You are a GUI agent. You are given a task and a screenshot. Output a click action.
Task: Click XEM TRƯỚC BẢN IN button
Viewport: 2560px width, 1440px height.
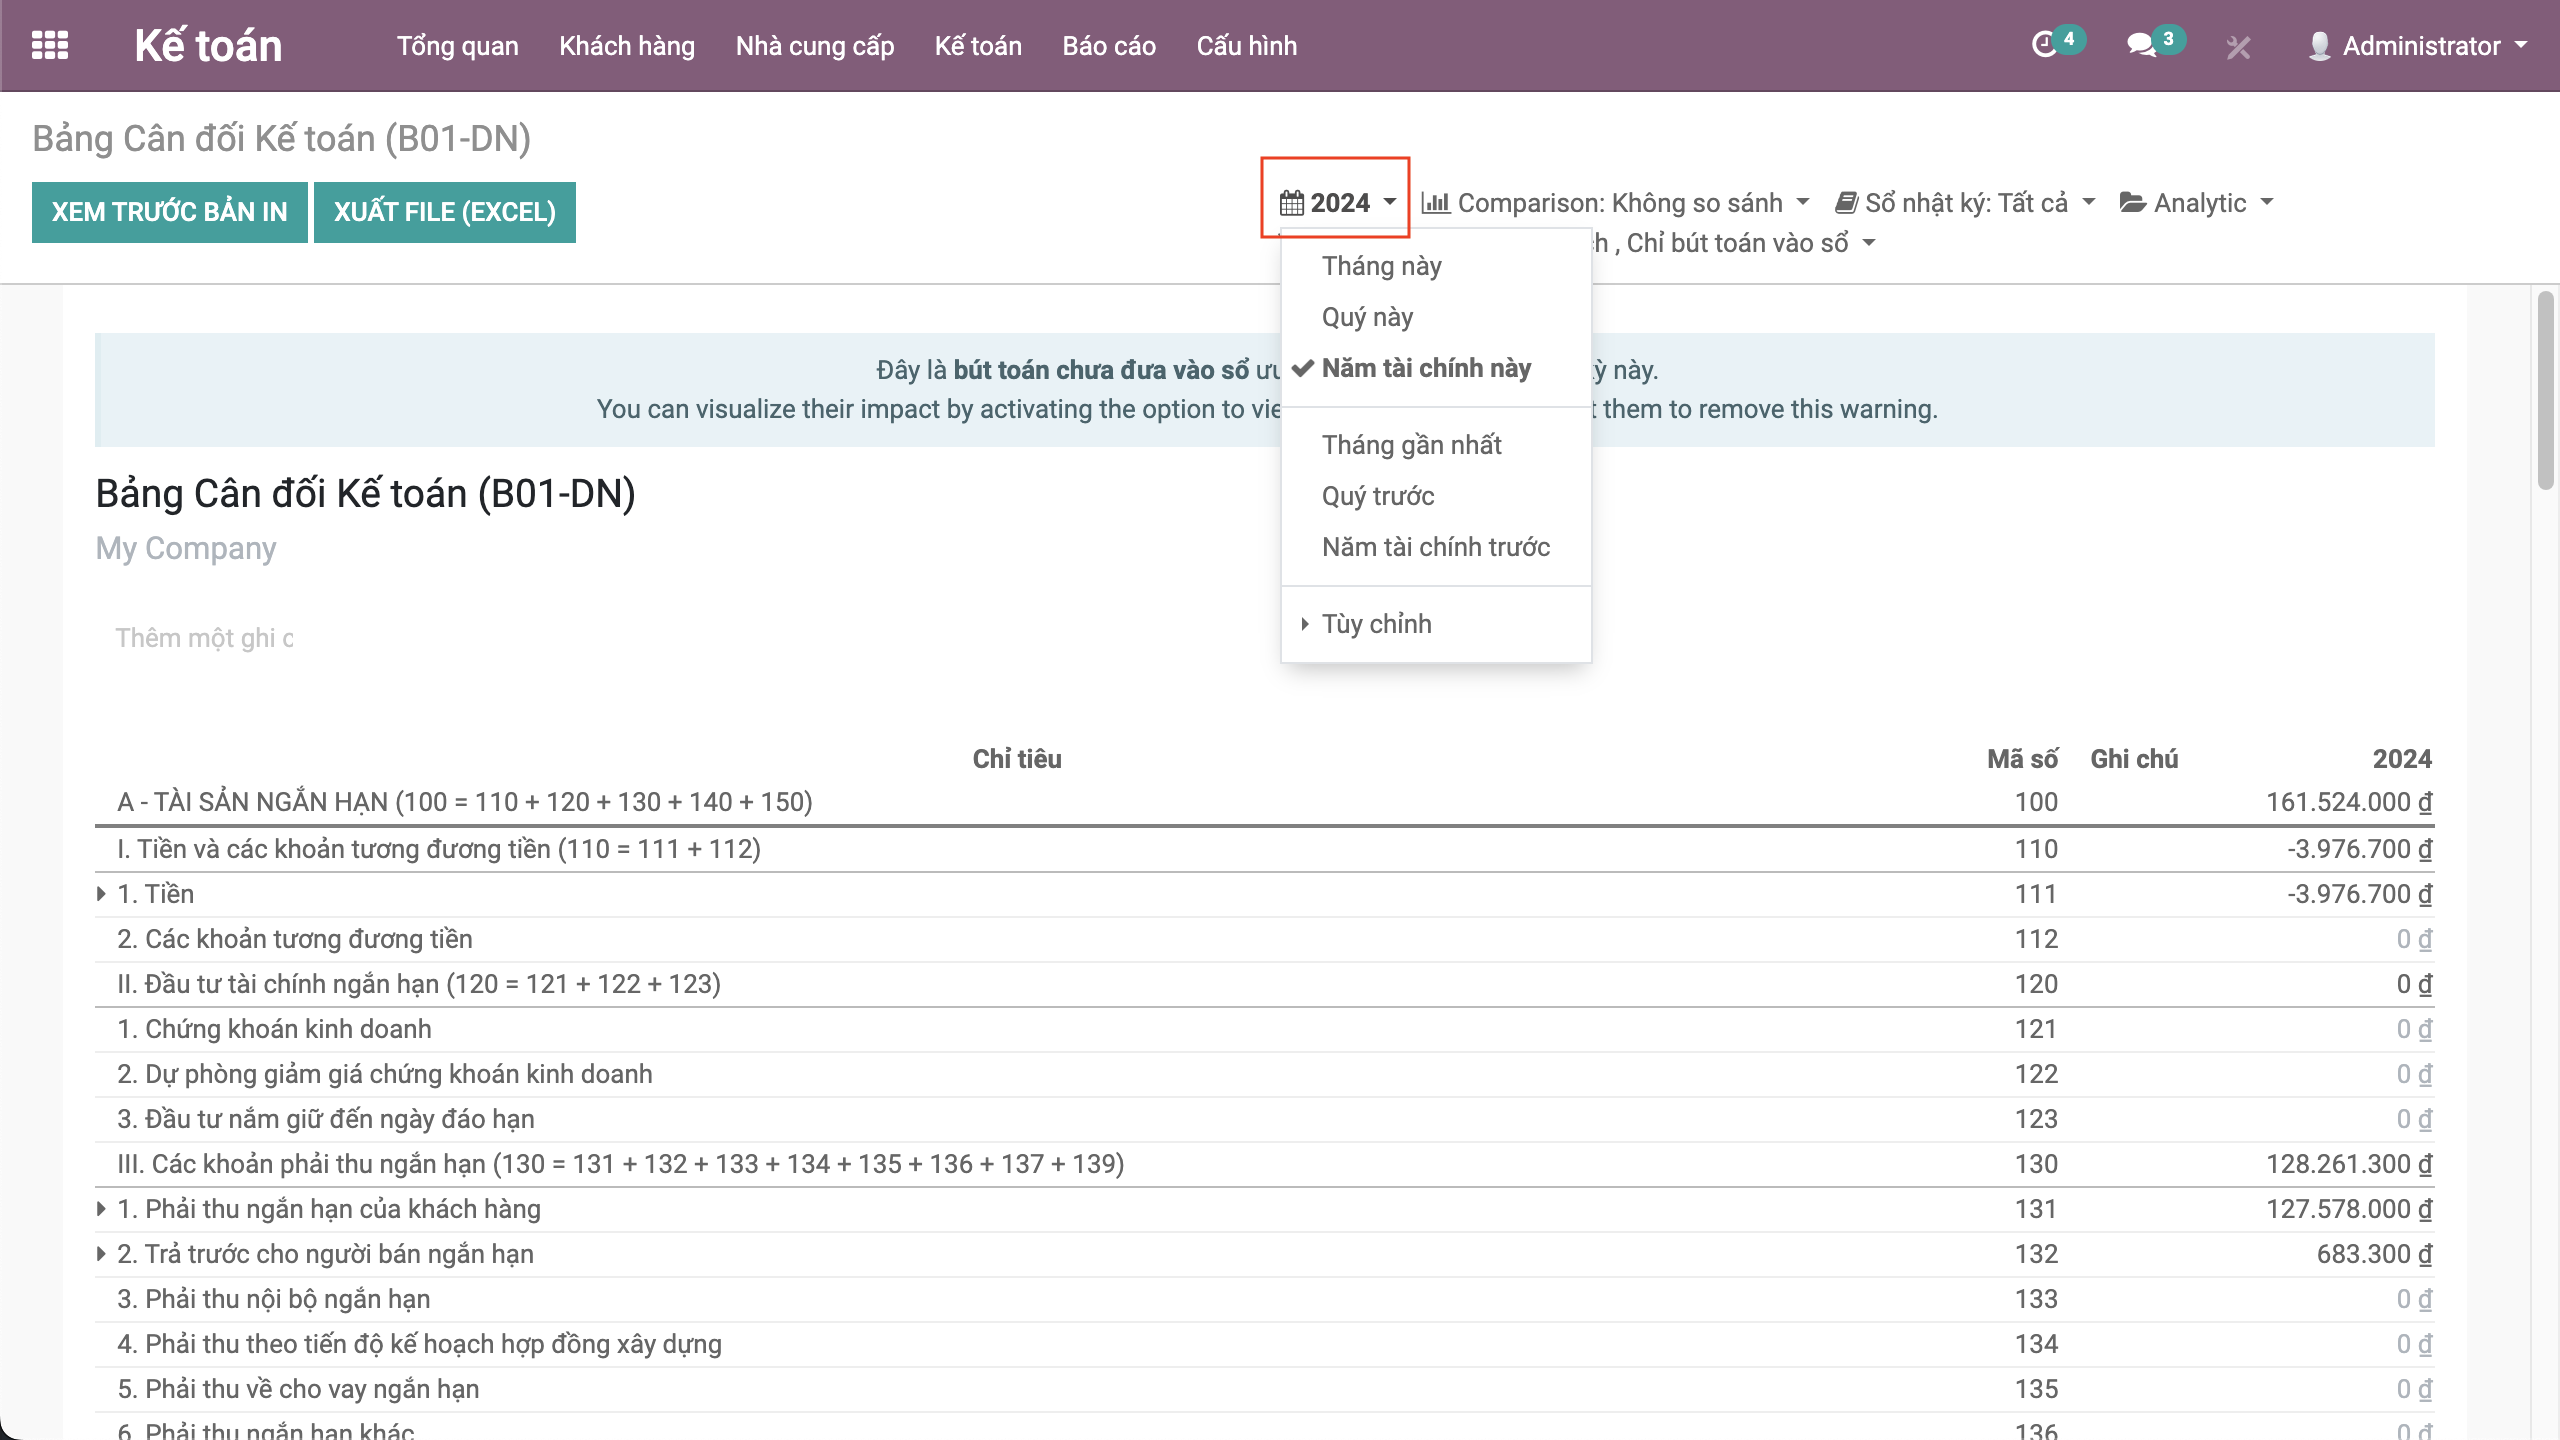coord(169,212)
